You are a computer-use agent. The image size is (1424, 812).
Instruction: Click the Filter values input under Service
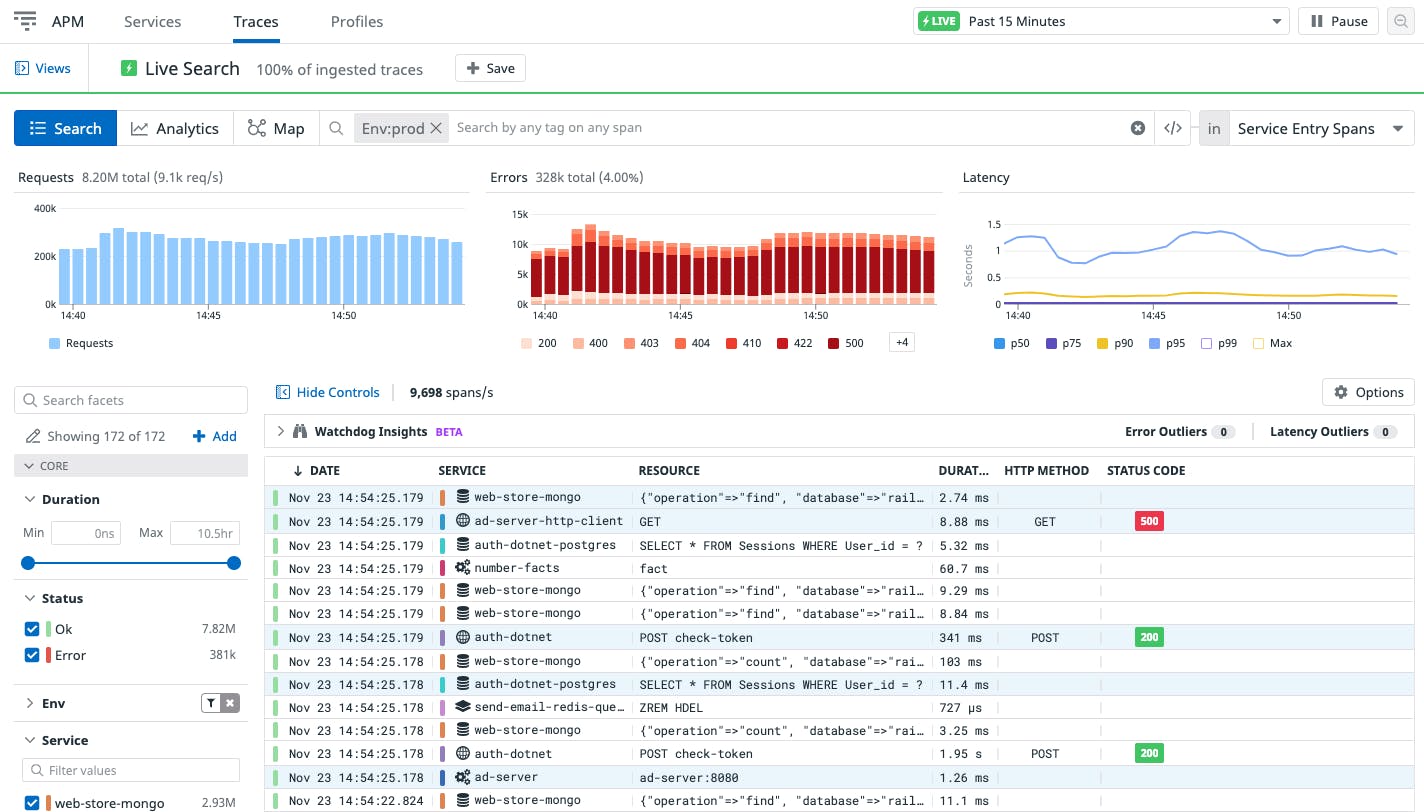pyautogui.click(x=130, y=770)
